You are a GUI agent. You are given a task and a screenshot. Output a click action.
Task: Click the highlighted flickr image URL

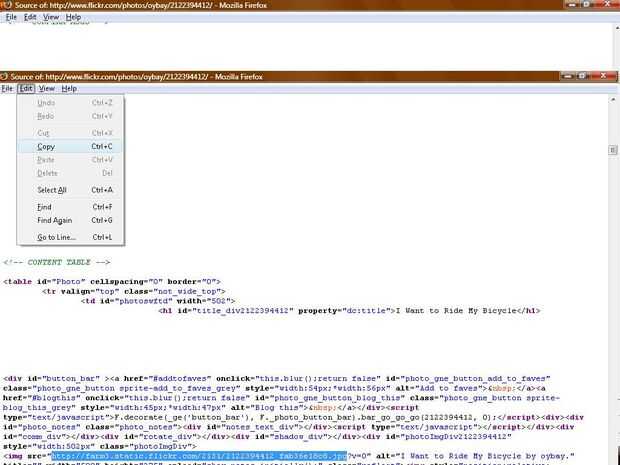[199, 456]
